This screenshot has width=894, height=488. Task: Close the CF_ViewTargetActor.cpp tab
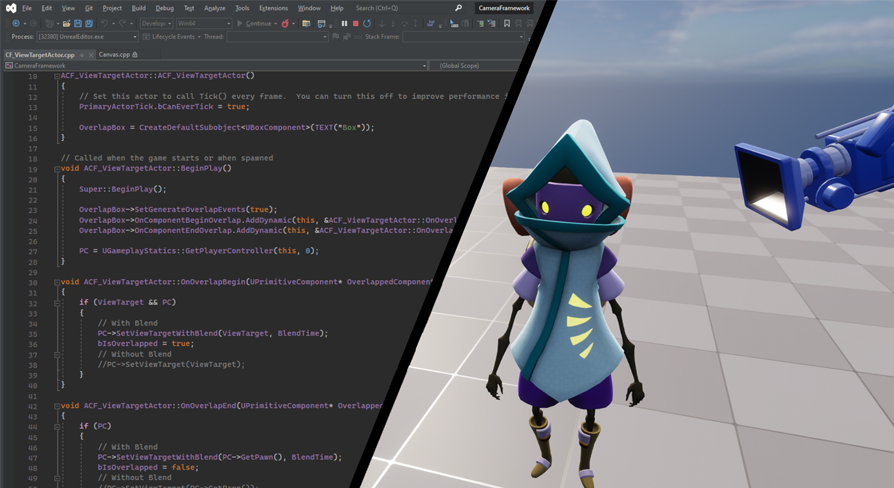(x=91, y=55)
